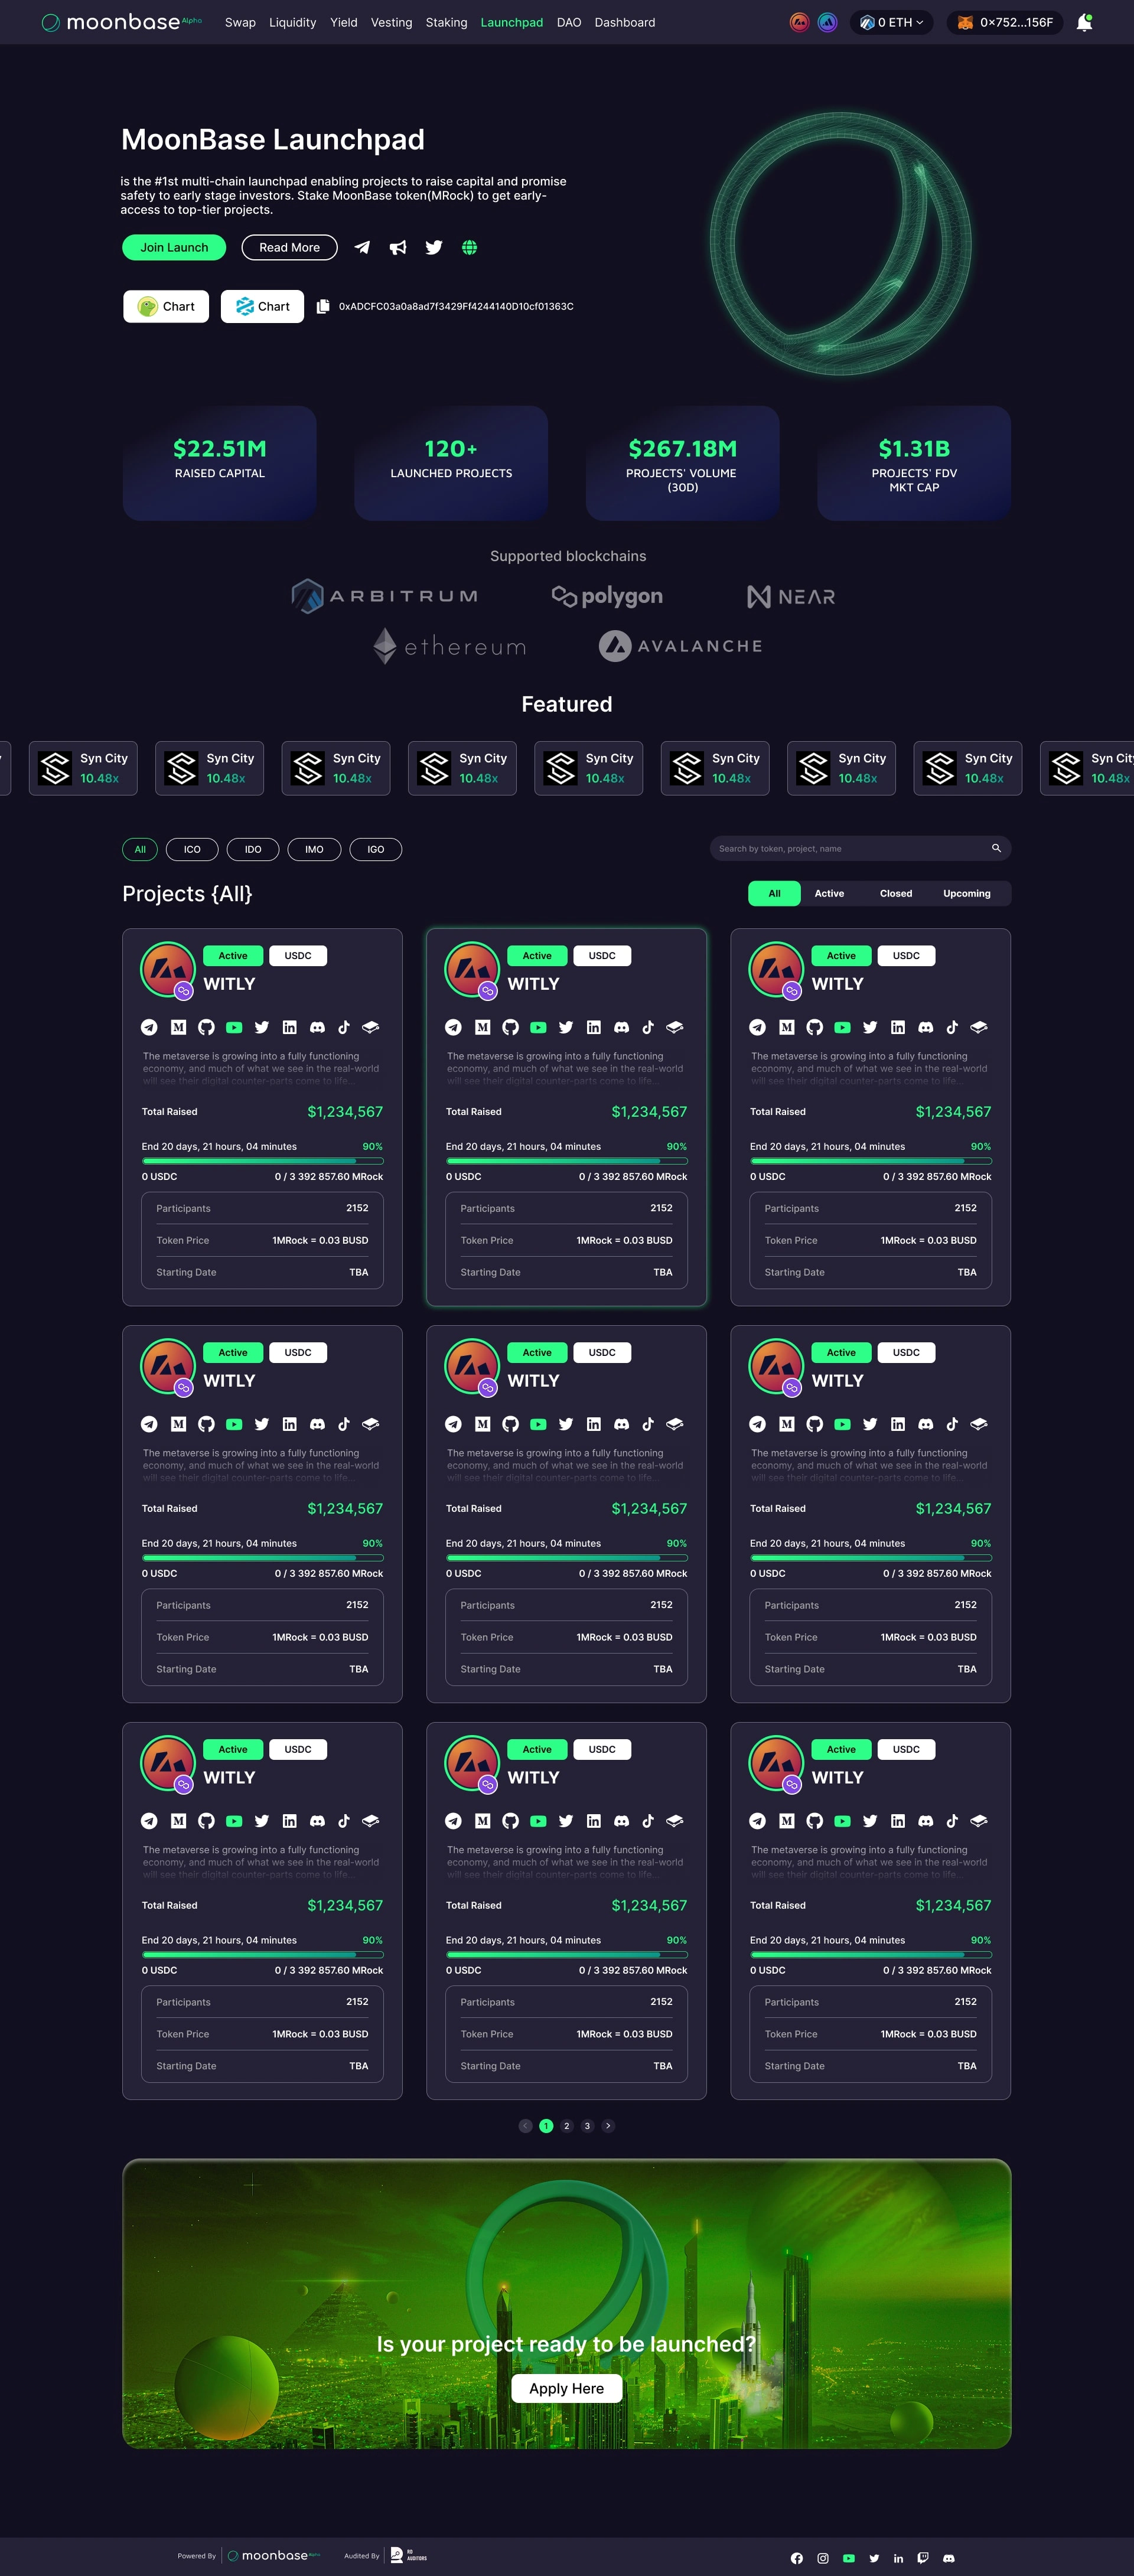Select the IGO filter pill

[376, 849]
